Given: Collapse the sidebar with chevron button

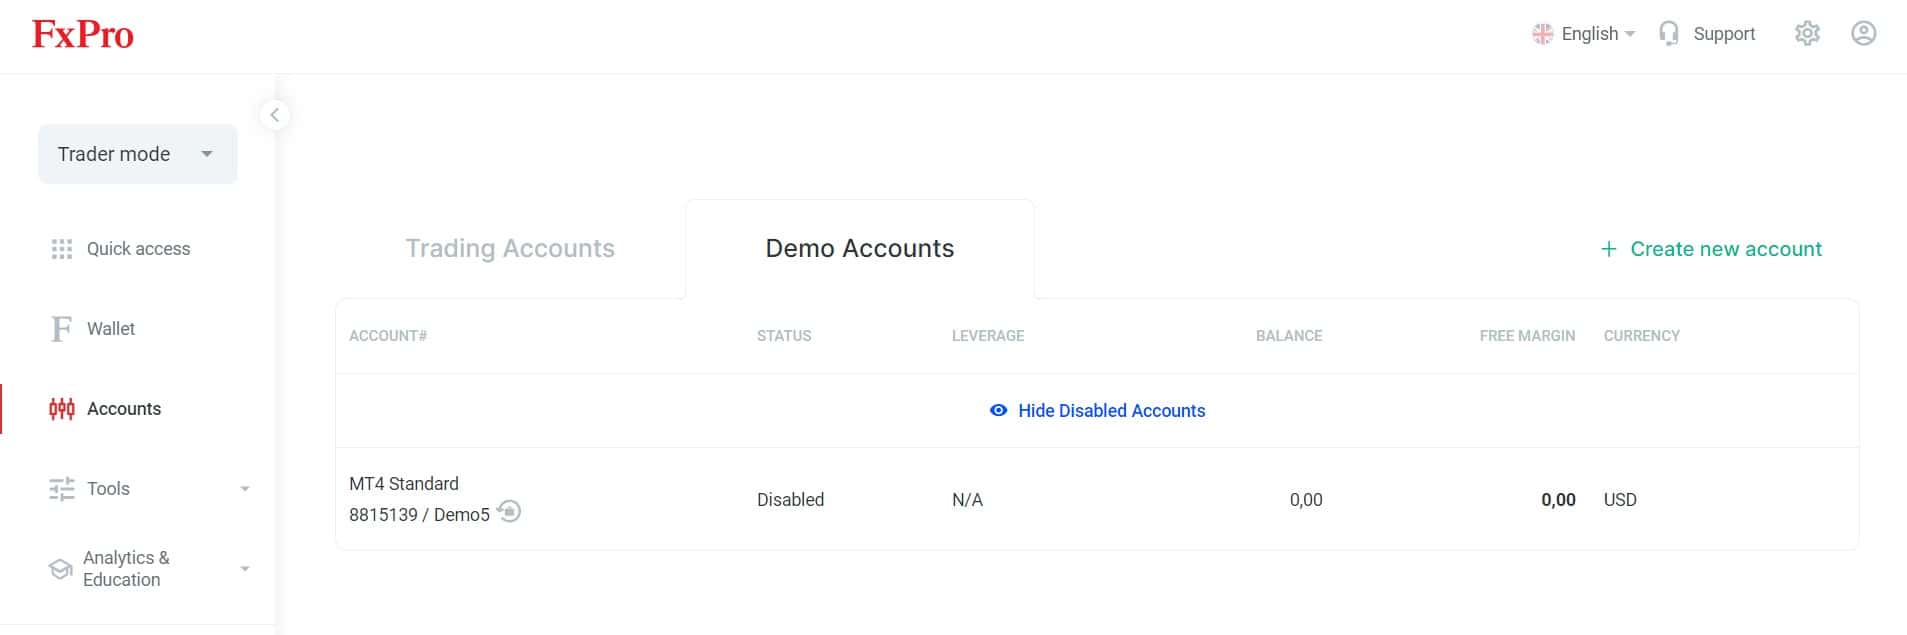Looking at the screenshot, I should coord(275,115).
